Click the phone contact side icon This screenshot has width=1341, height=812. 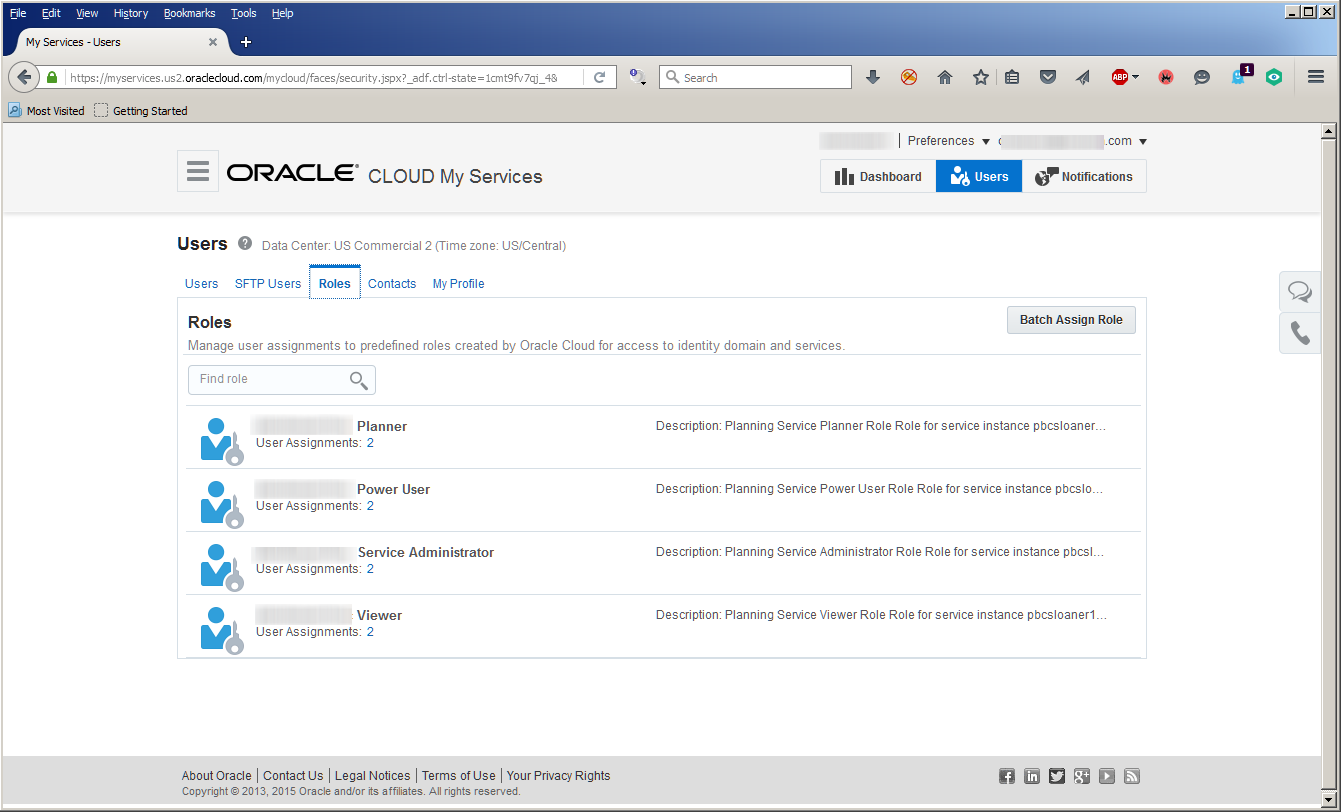(x=1300, y=333)
